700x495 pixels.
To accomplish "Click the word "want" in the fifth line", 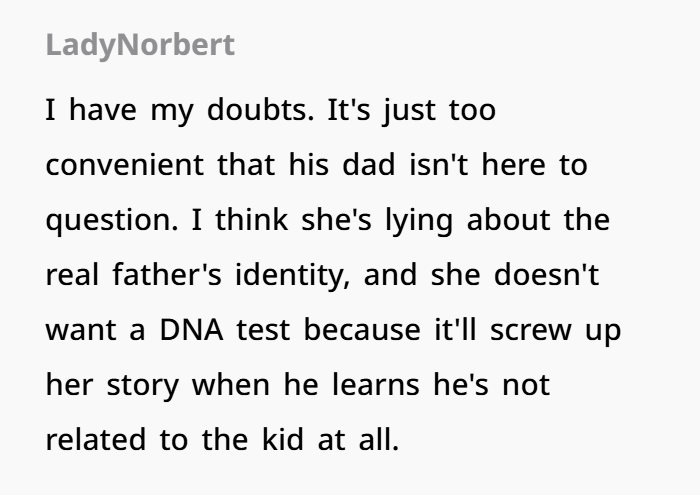I will coord(81,330).
